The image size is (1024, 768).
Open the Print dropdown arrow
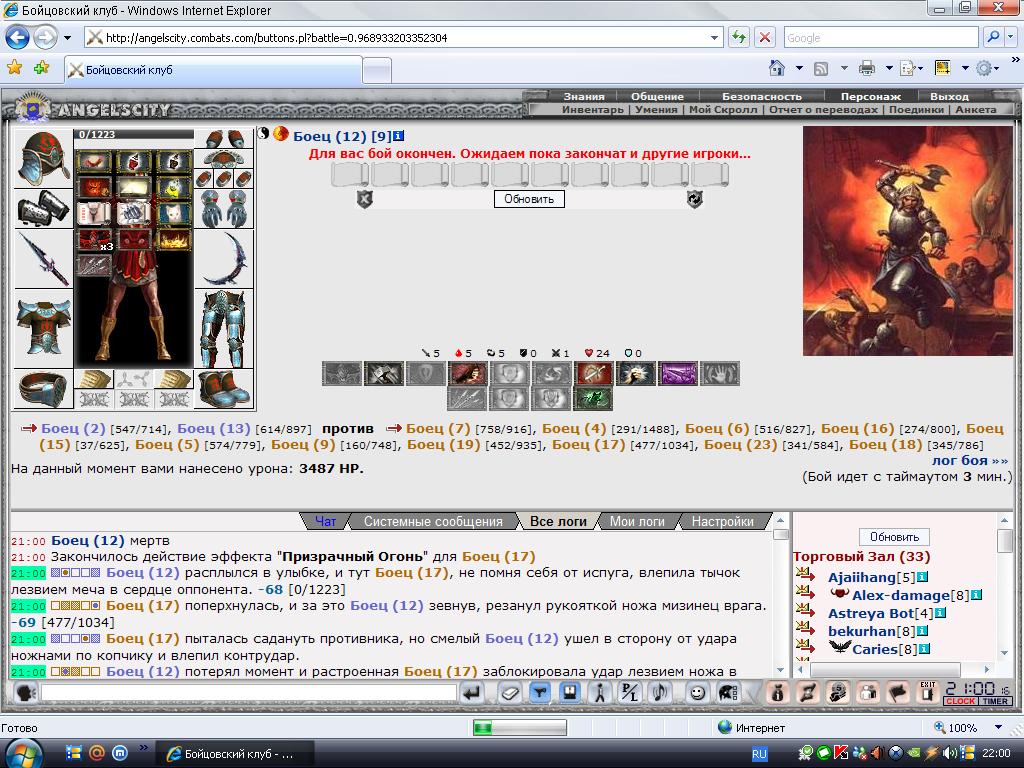[889, 68]
